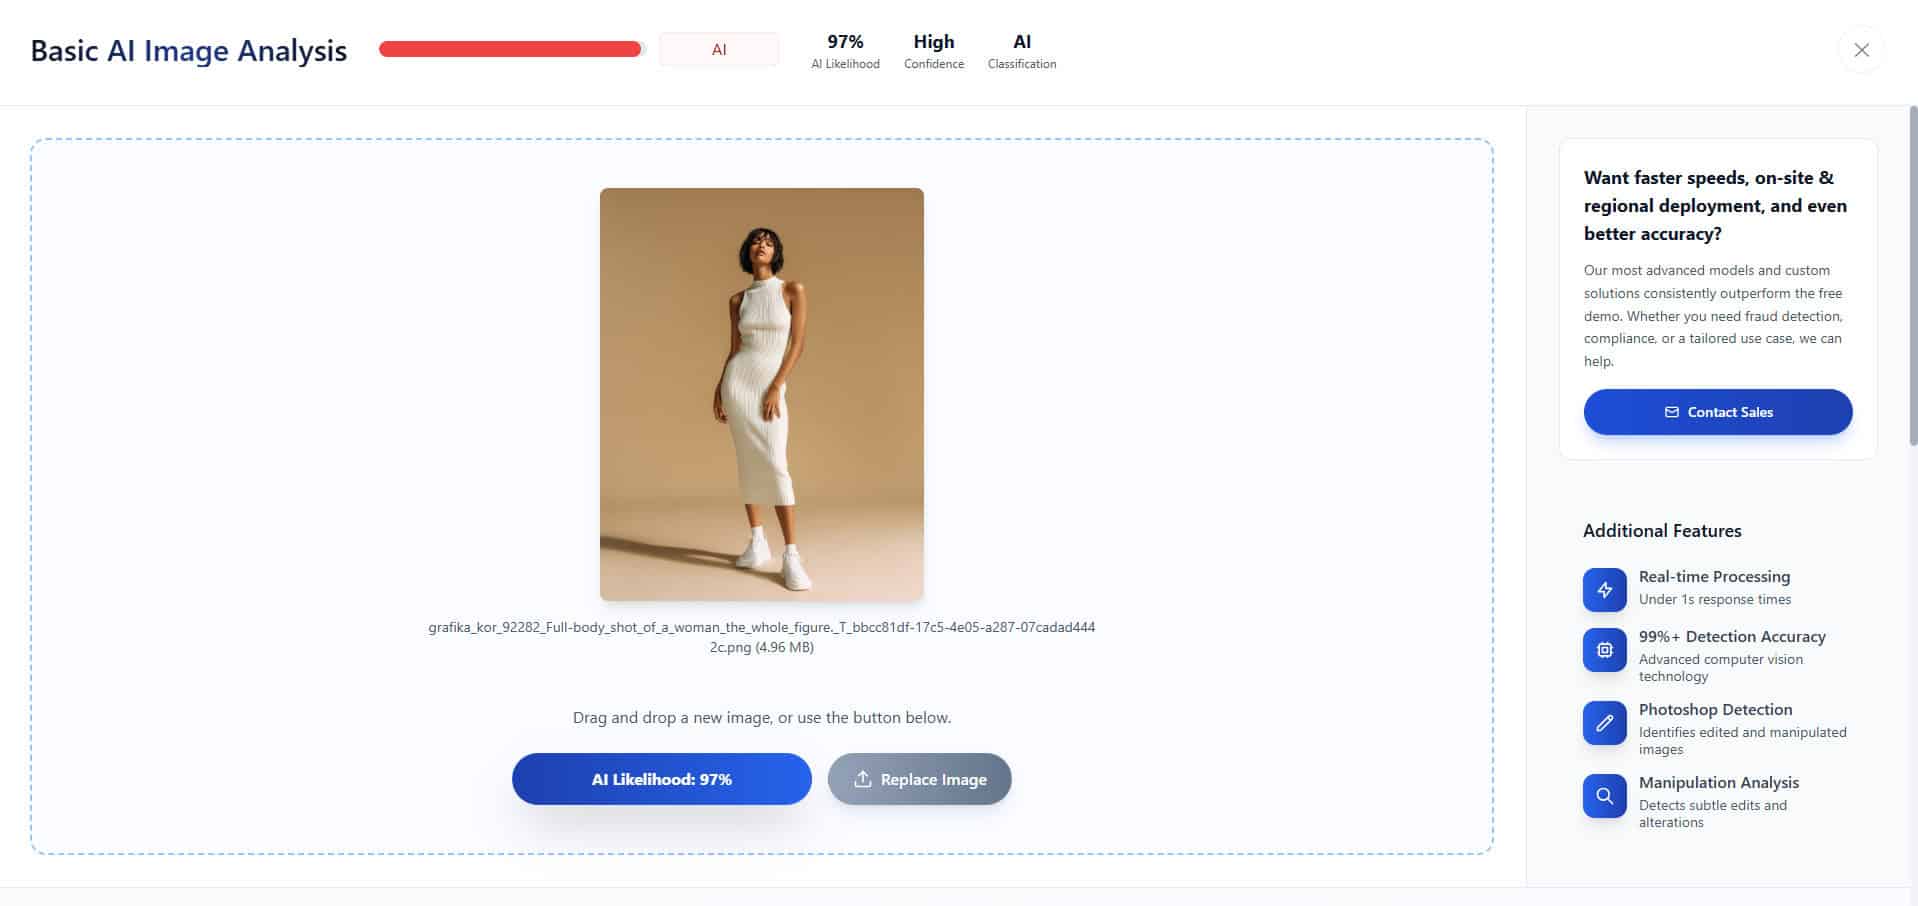Click the Real-time Processing lightning icon

[1604, 590]
